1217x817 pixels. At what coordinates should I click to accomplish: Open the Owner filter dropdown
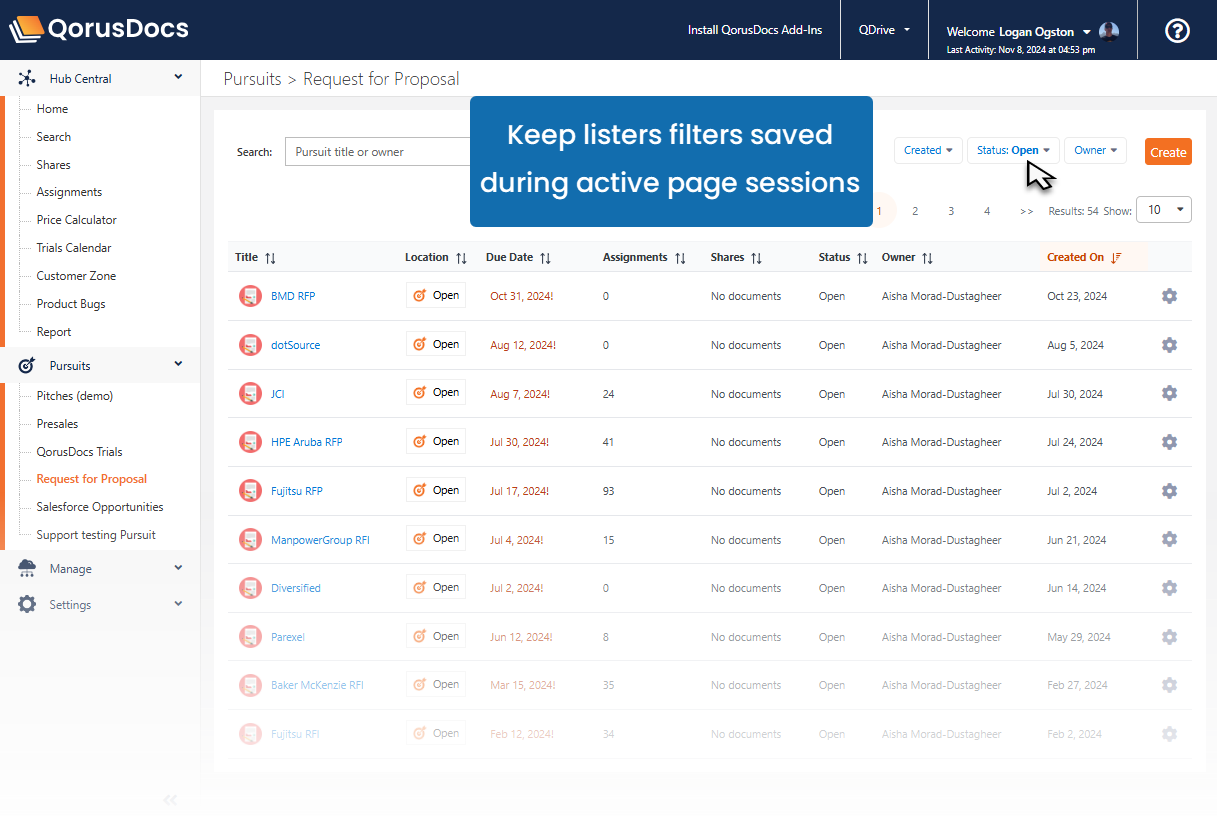[1095, 151]
